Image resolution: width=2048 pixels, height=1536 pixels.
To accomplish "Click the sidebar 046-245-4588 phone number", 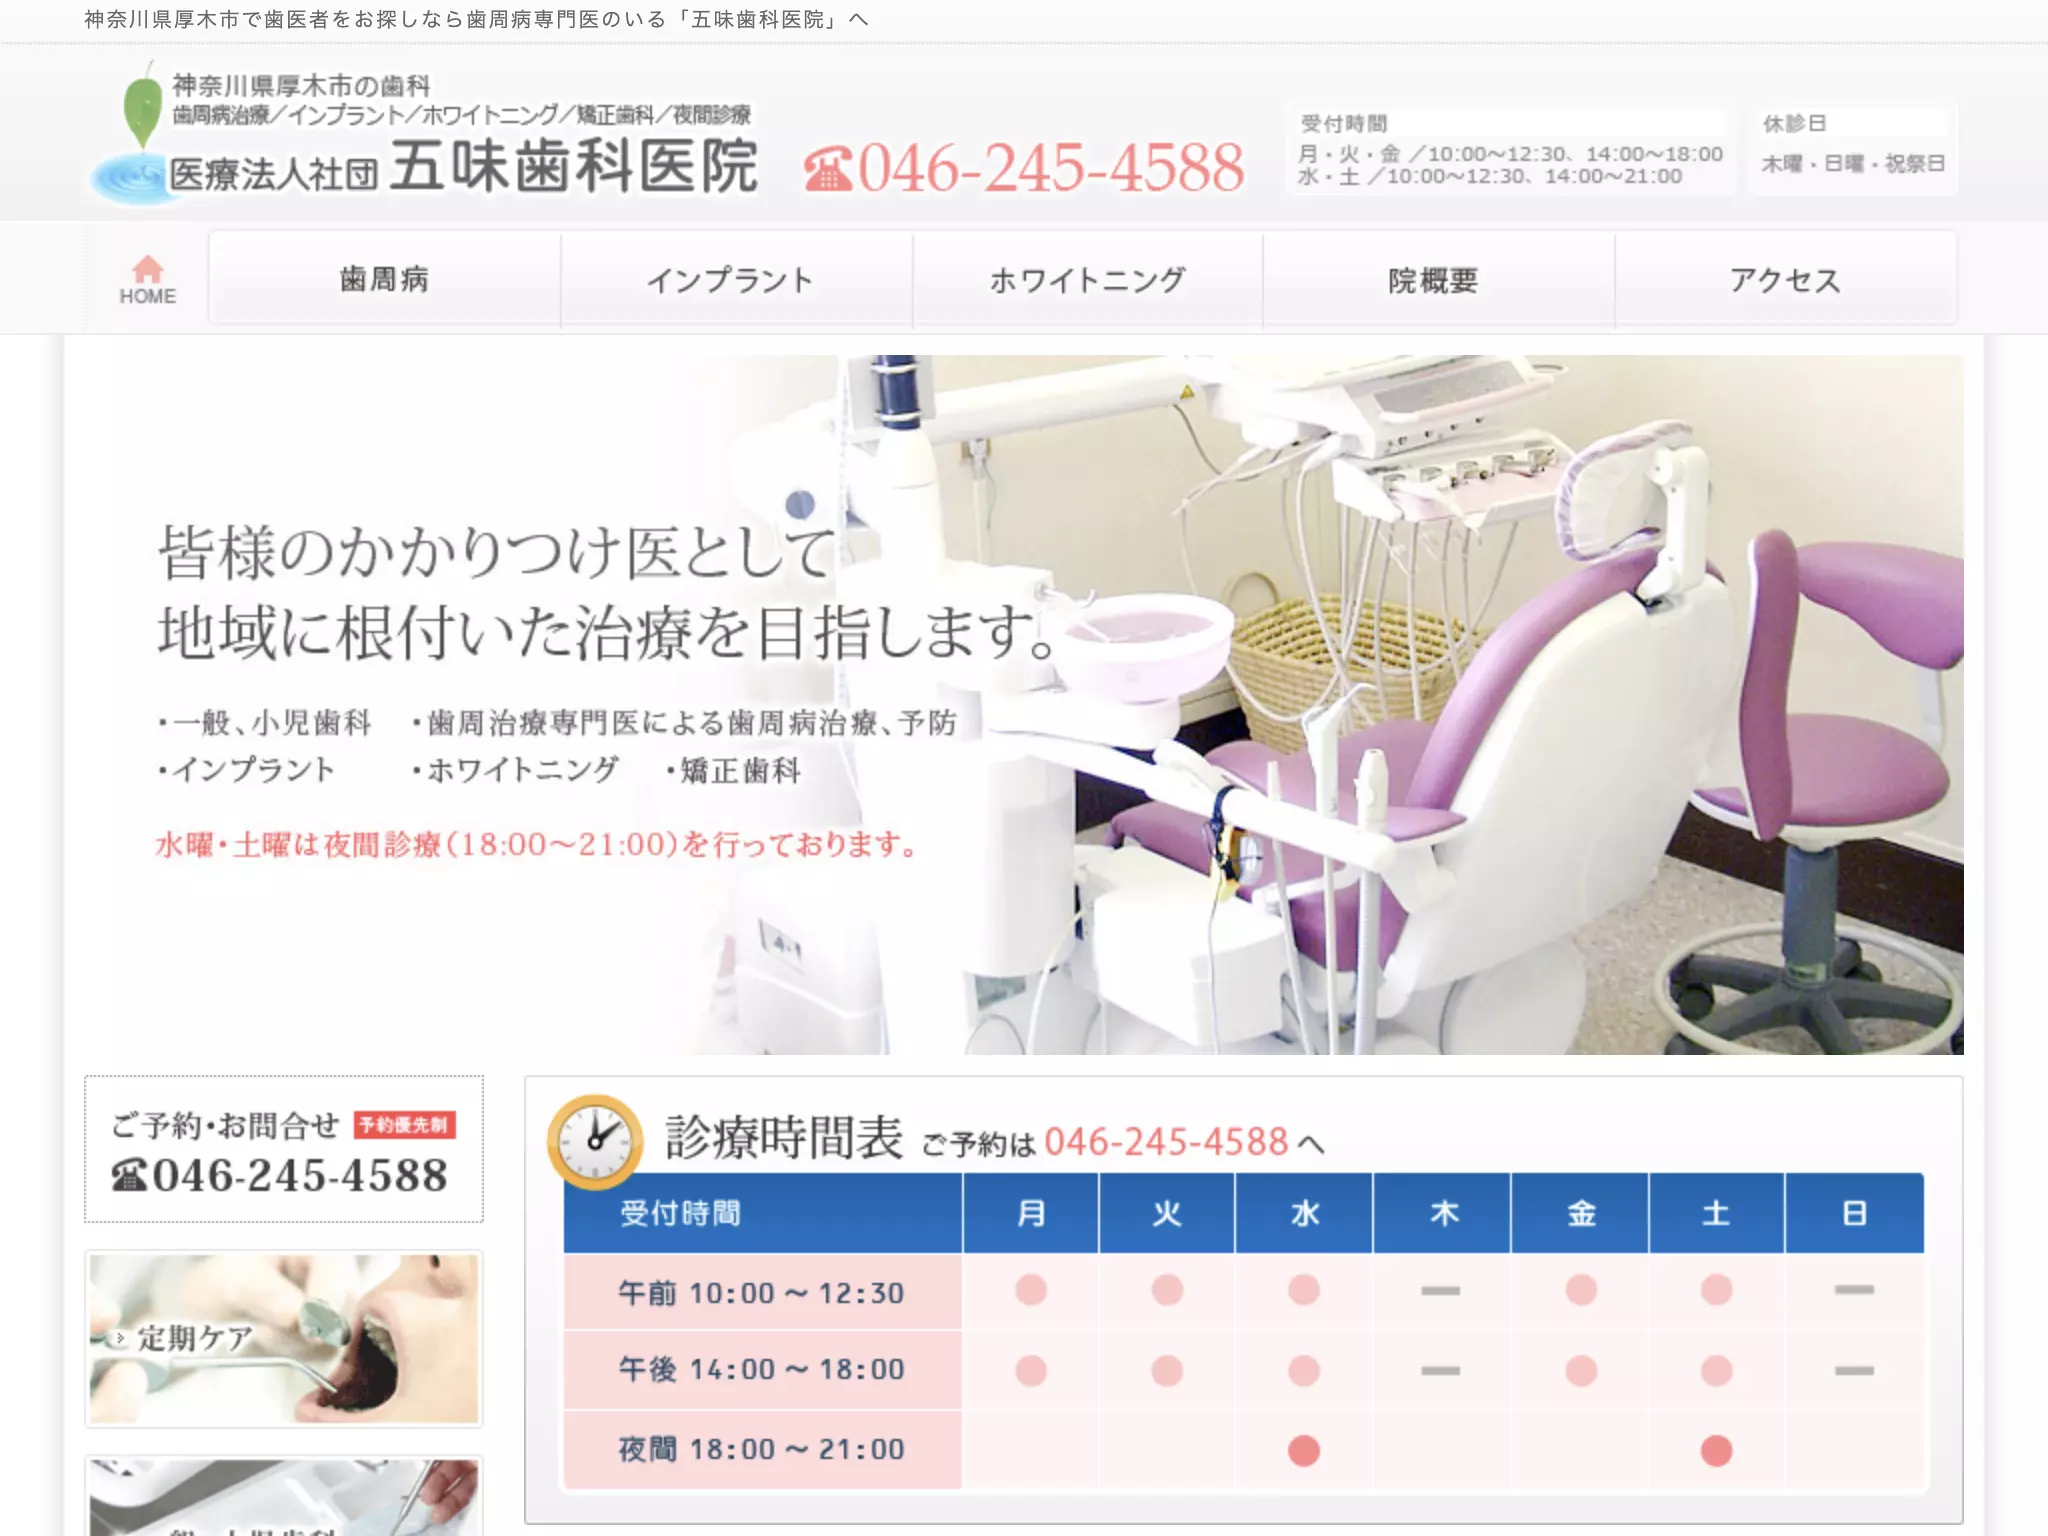I will (x=299, y=1175).
